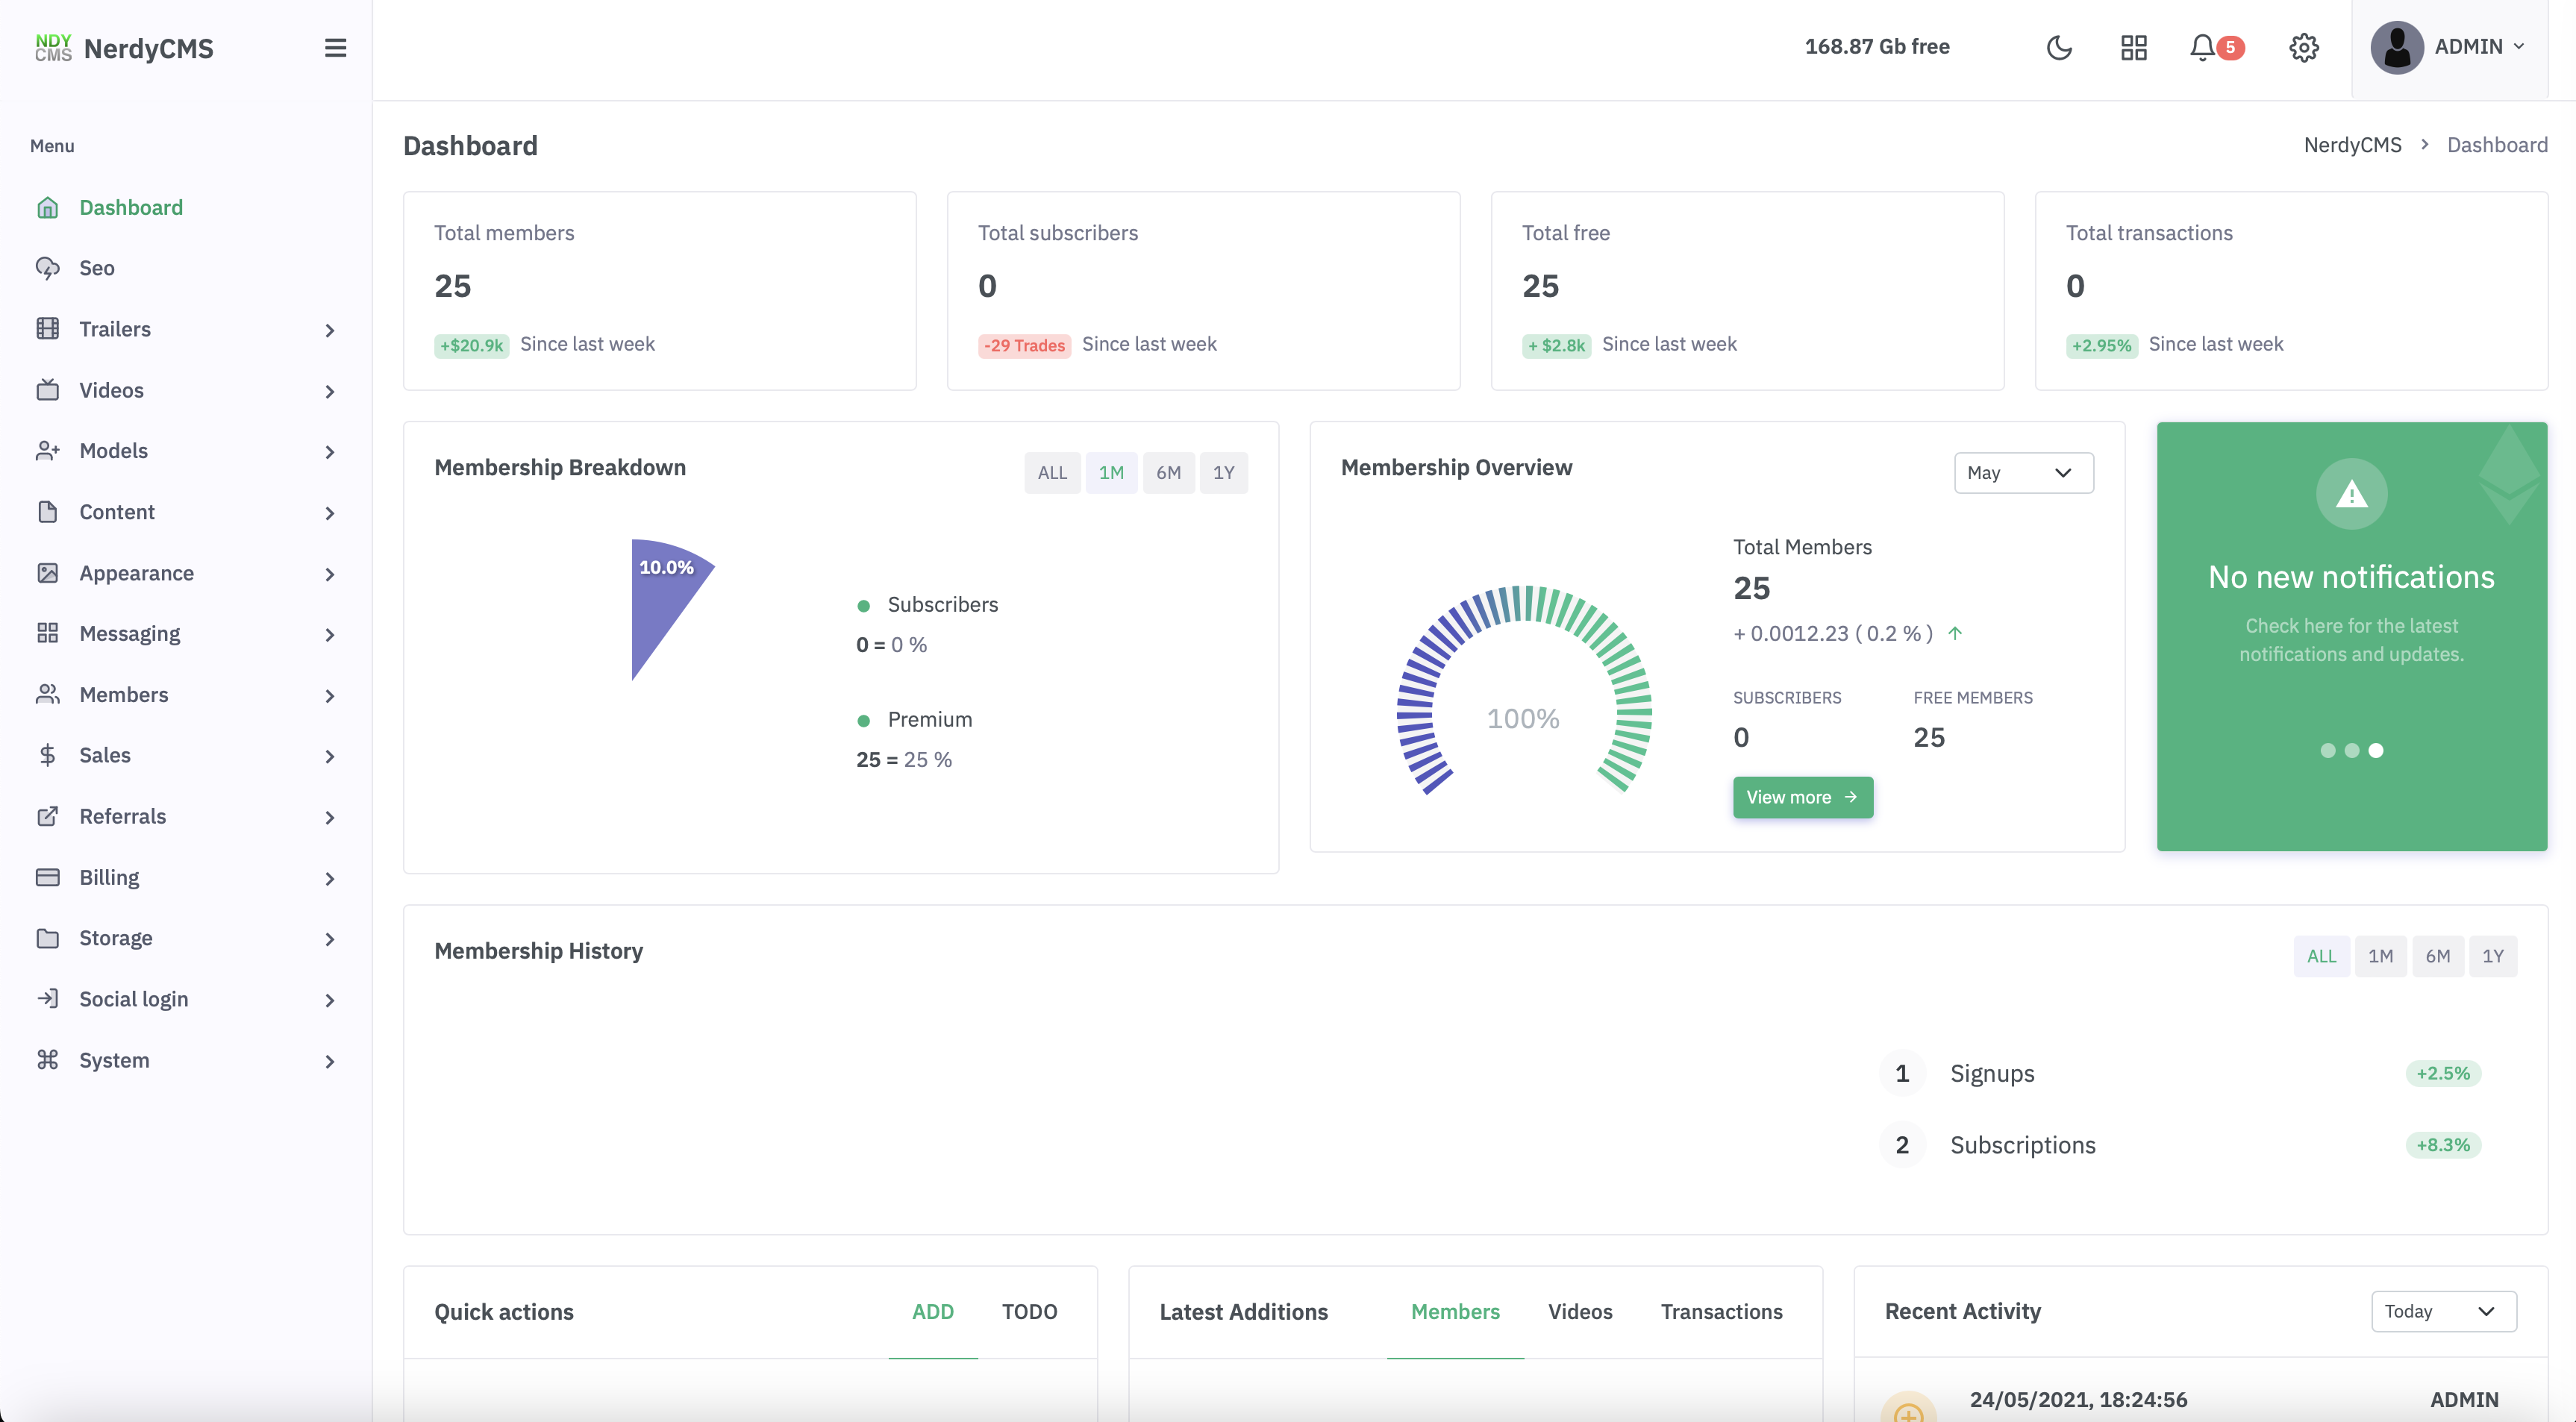Click the Storage folder icon

(47, 938)
